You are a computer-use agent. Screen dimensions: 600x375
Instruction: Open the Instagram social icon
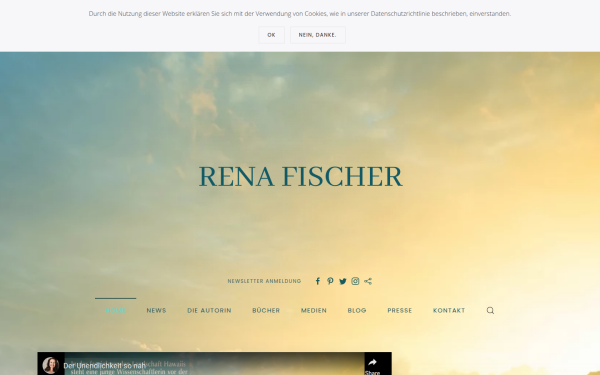(x=355, y=281)
